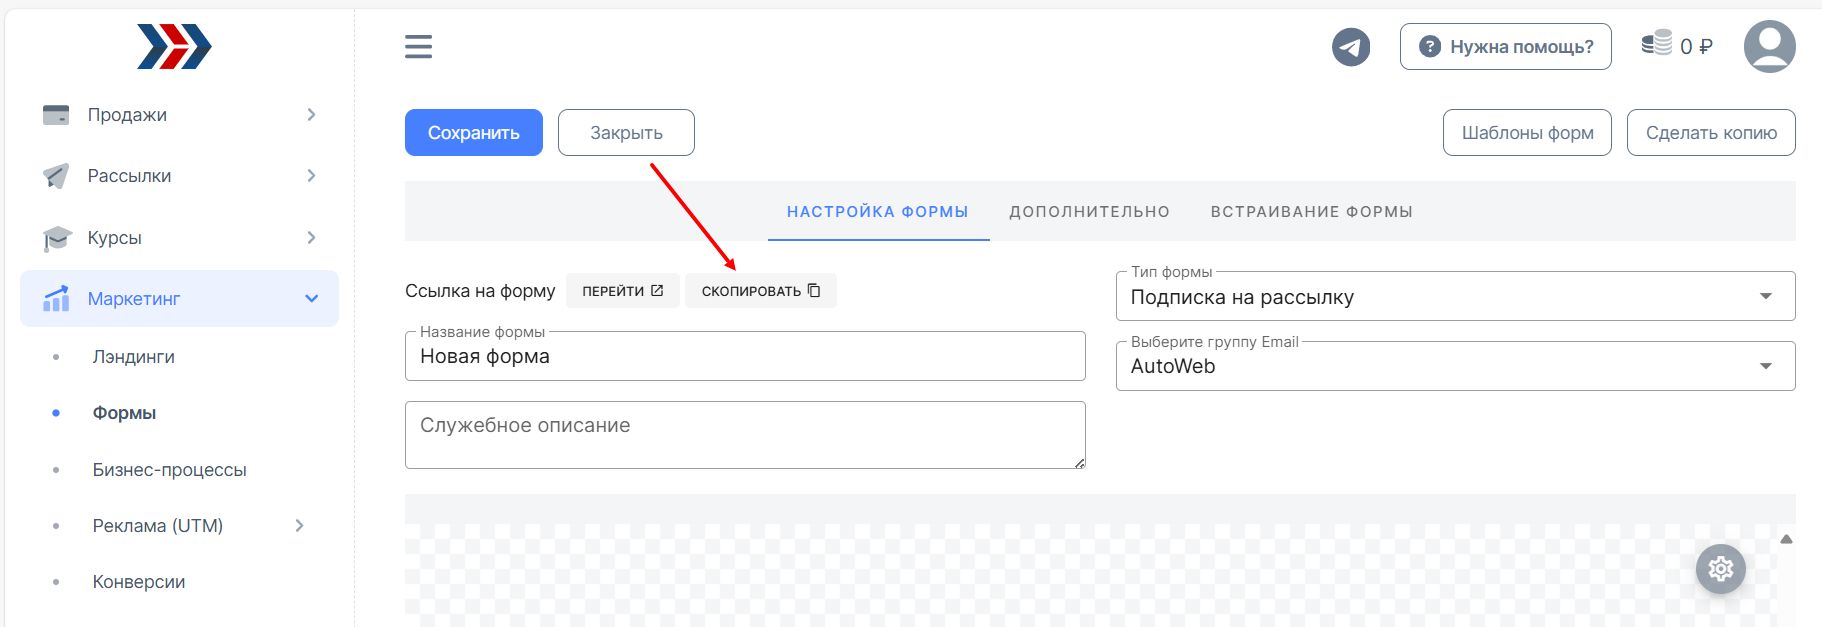Click the red-blue arrows logo
Screen dimensions: 1822x627
pyautogui.click(x=174, y=47)
